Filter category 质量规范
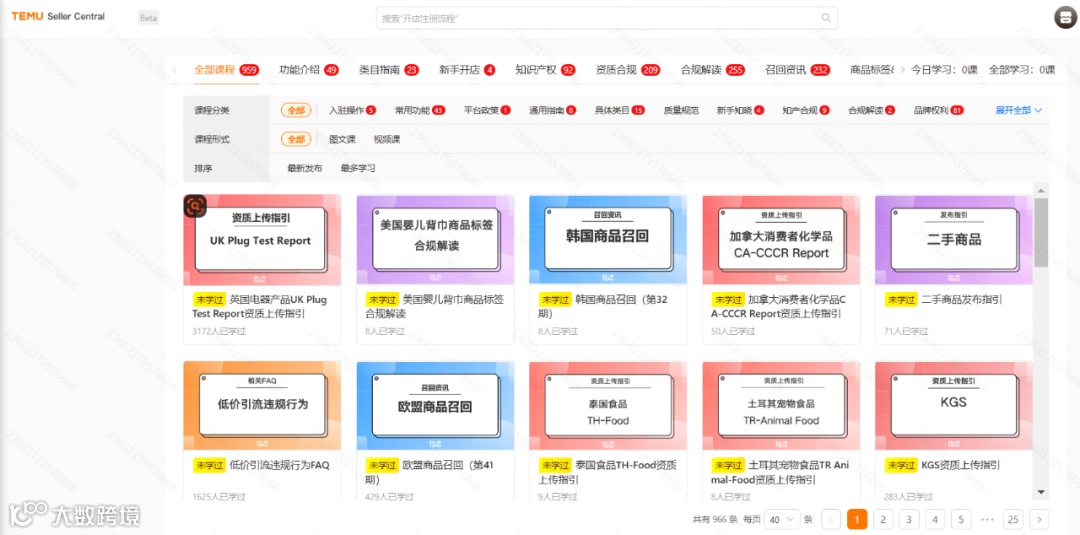1080x535 pixels. 681,110
